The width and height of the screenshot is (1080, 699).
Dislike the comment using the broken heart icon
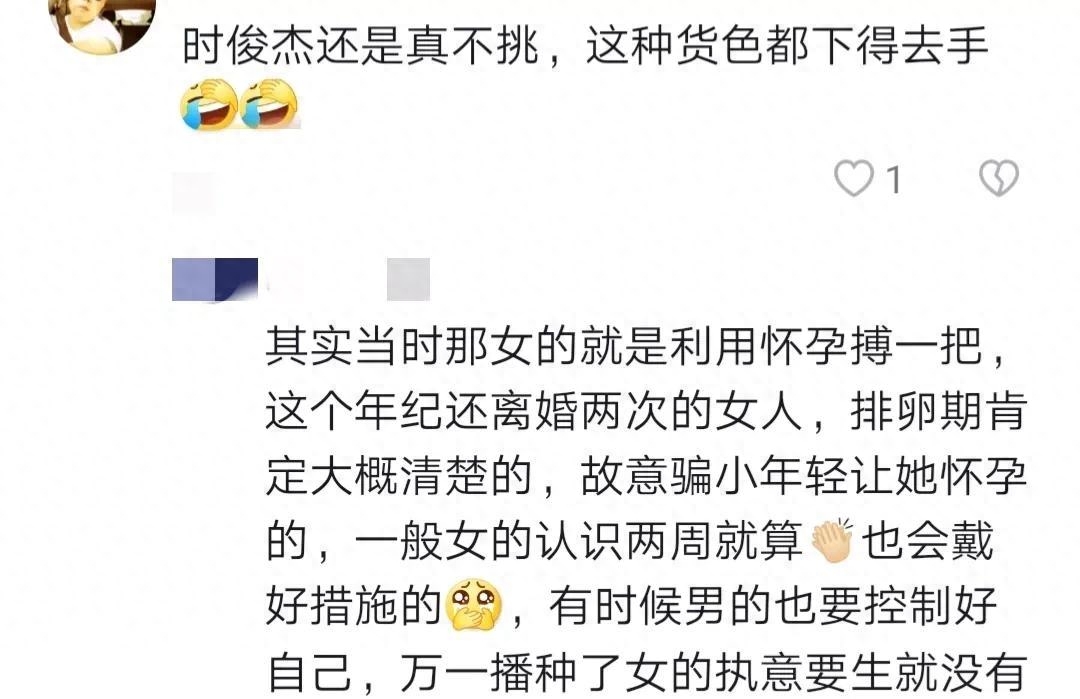click(x=999, y=178)
